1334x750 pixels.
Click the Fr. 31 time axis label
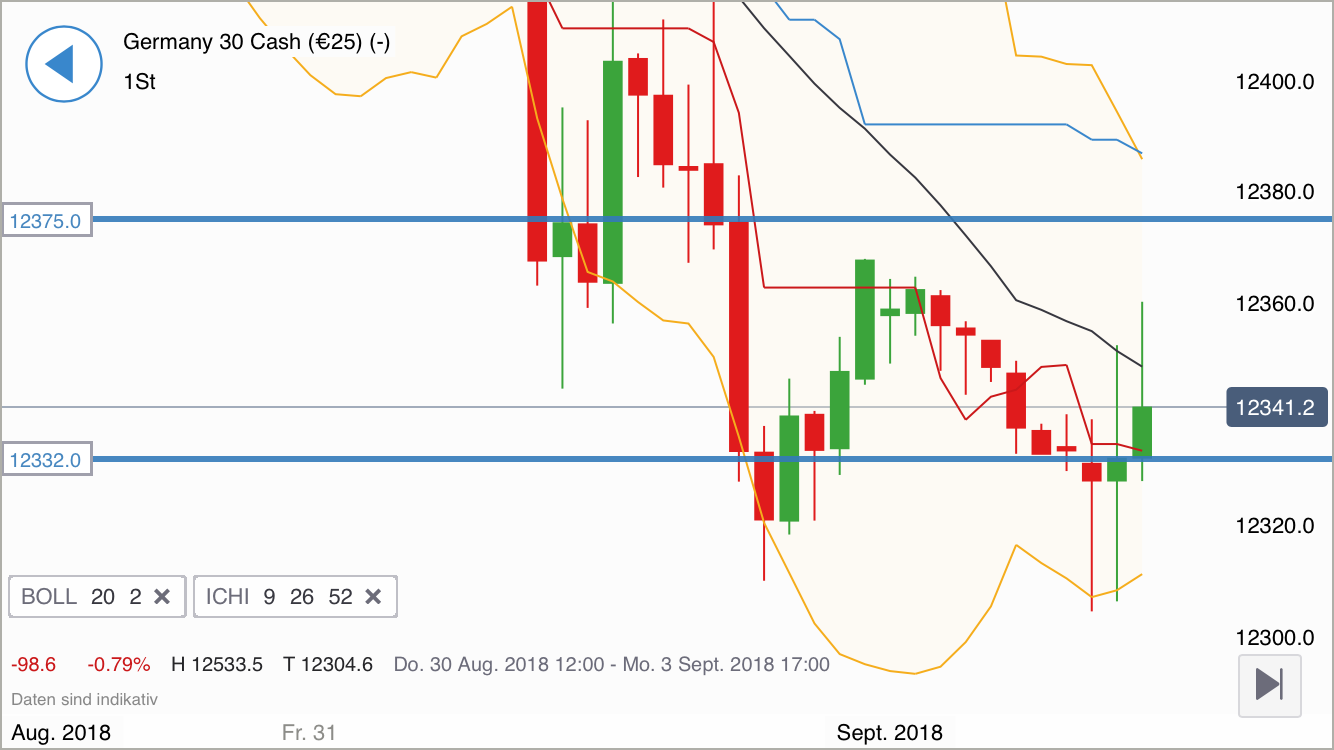[312, 731]
